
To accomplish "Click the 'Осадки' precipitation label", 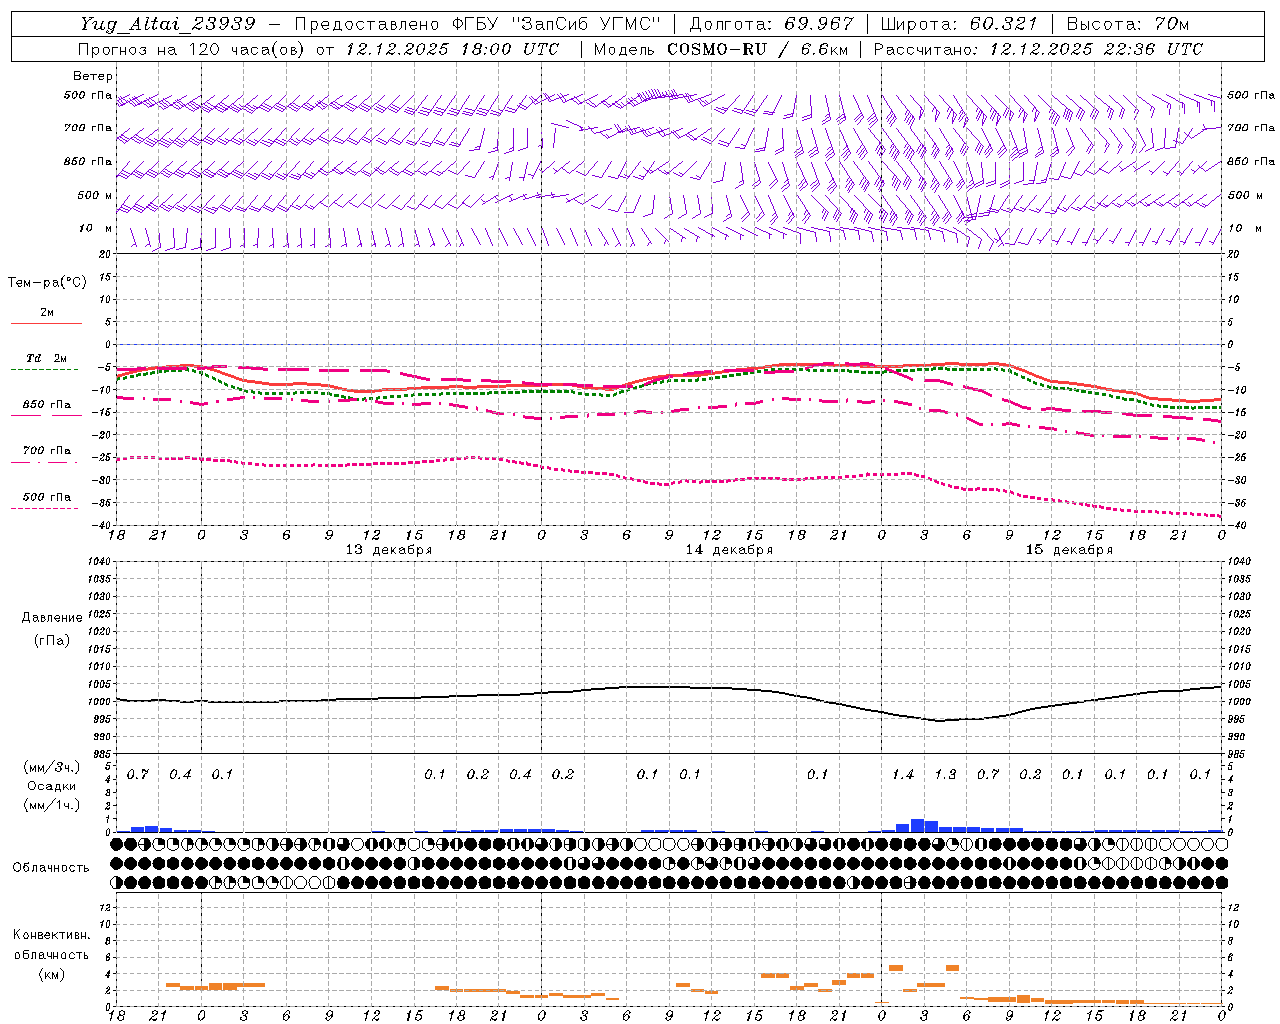I will pyautogui.click(x=52, y=786).
